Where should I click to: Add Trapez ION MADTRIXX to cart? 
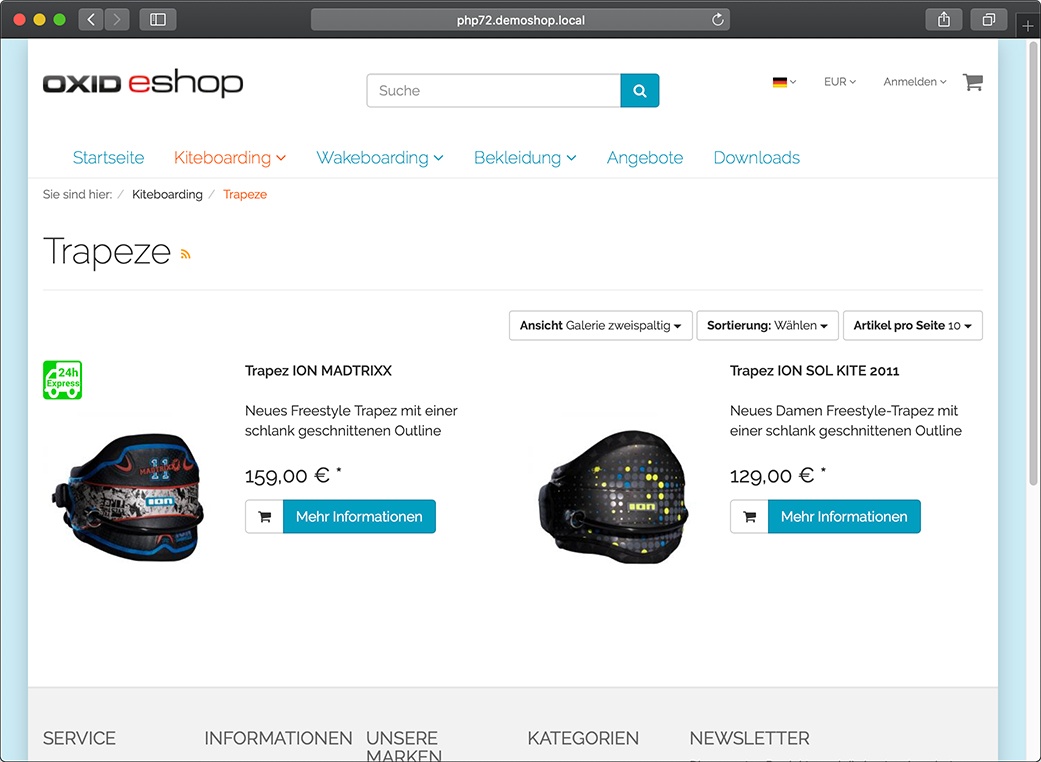pyautogui.click(x=264, y=516)
